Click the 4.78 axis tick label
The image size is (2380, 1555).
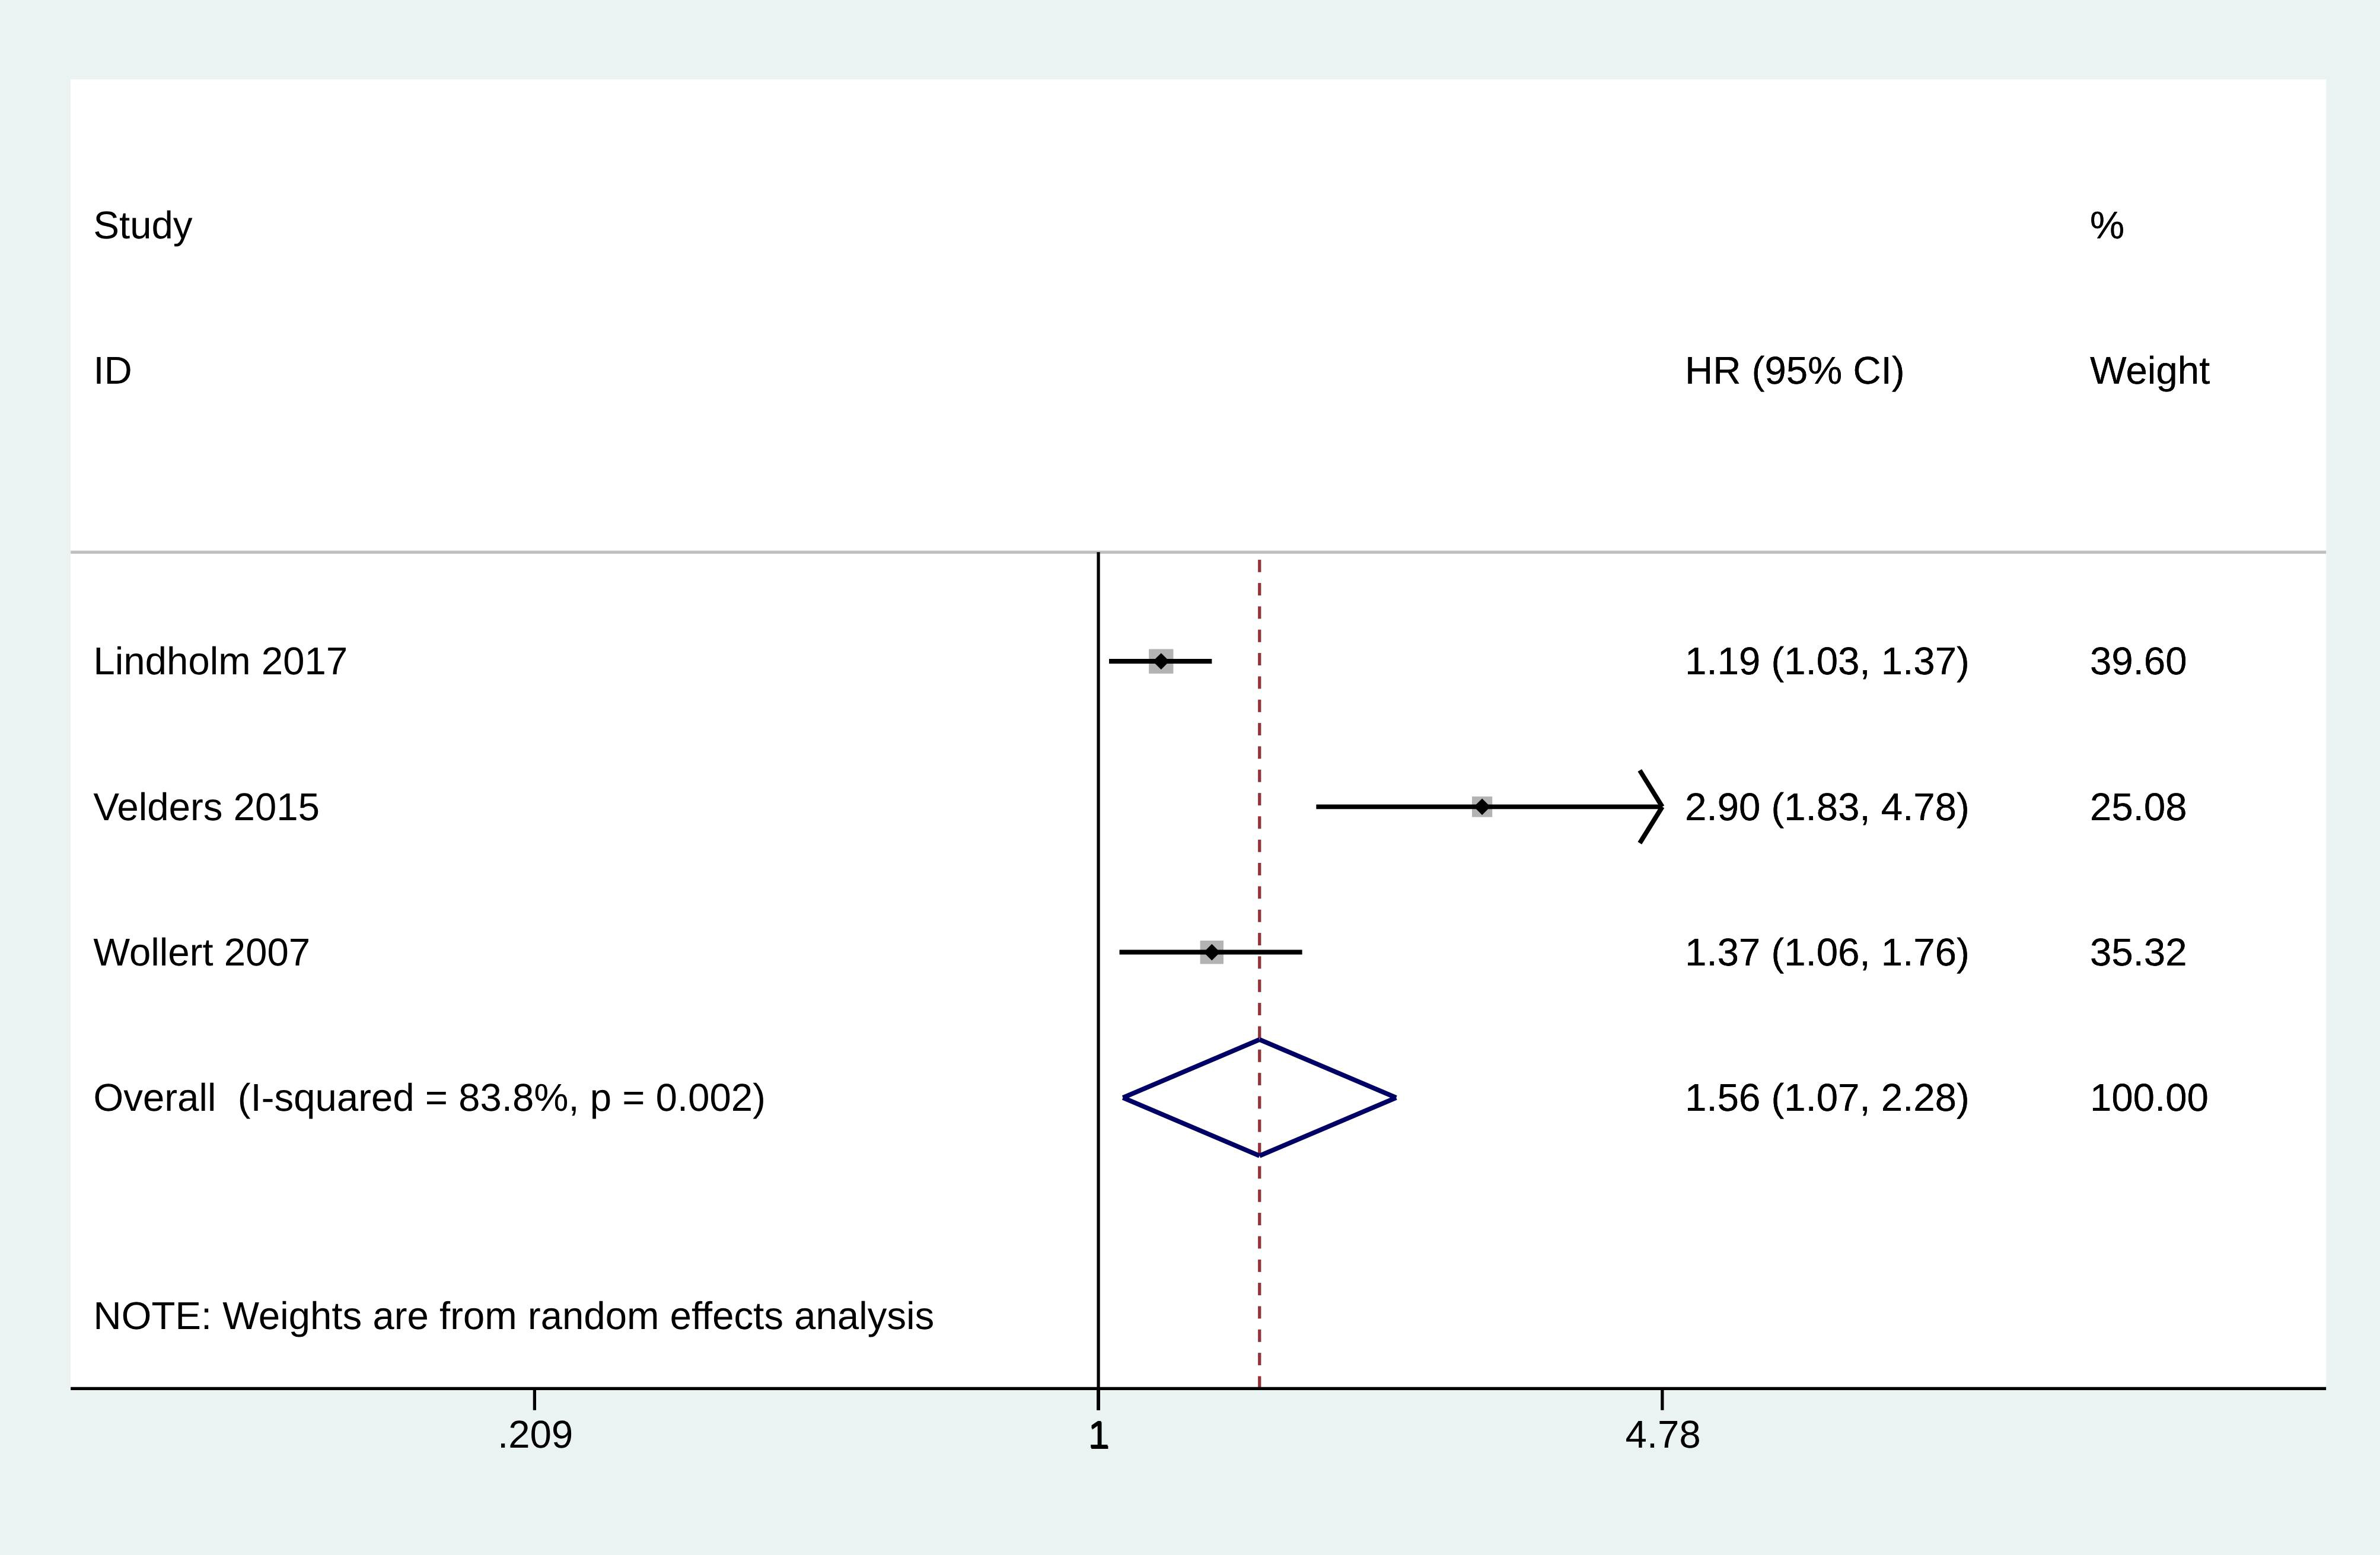1662,1436
